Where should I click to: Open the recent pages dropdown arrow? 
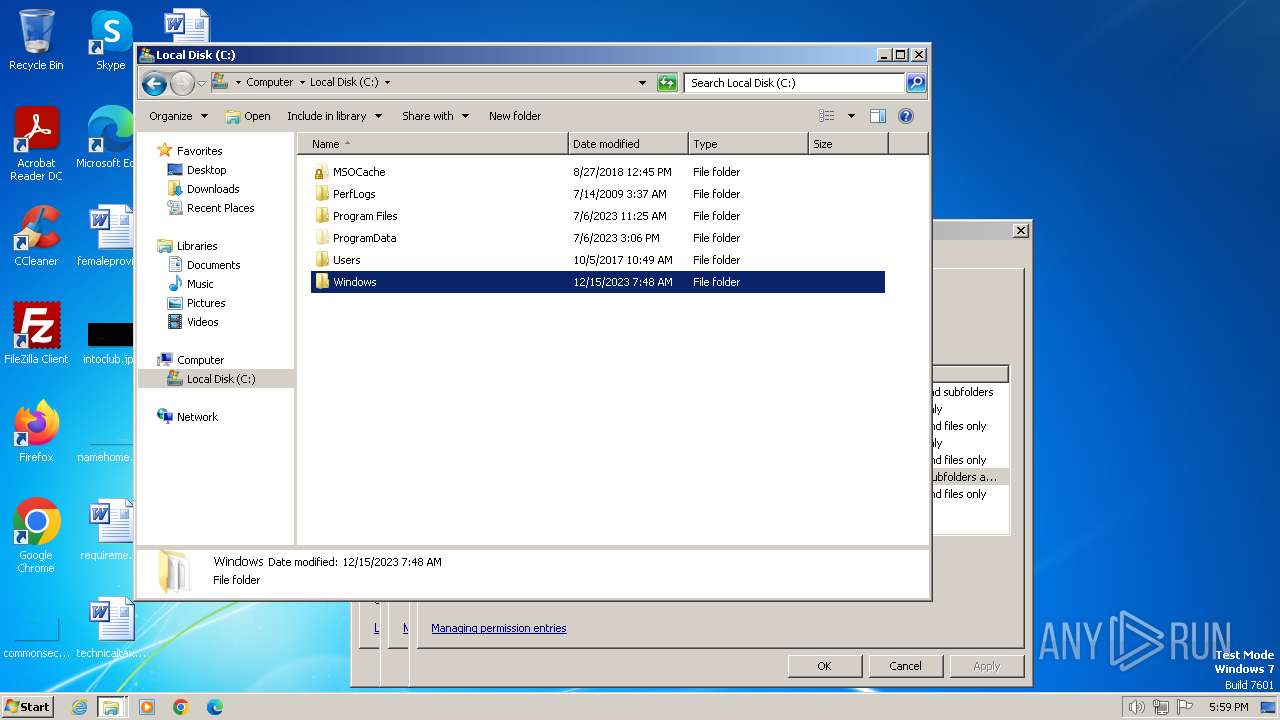coord(201,83)
